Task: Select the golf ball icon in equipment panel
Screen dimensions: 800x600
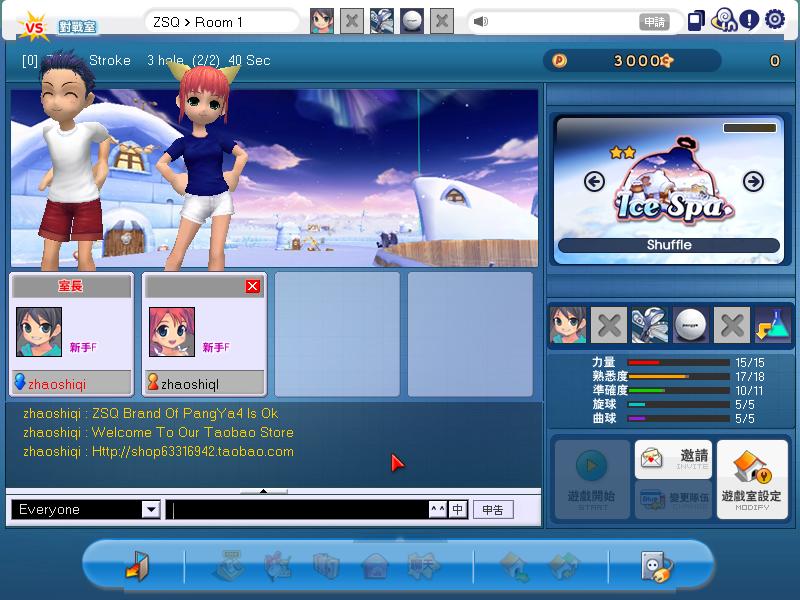Action: point(690,325)
